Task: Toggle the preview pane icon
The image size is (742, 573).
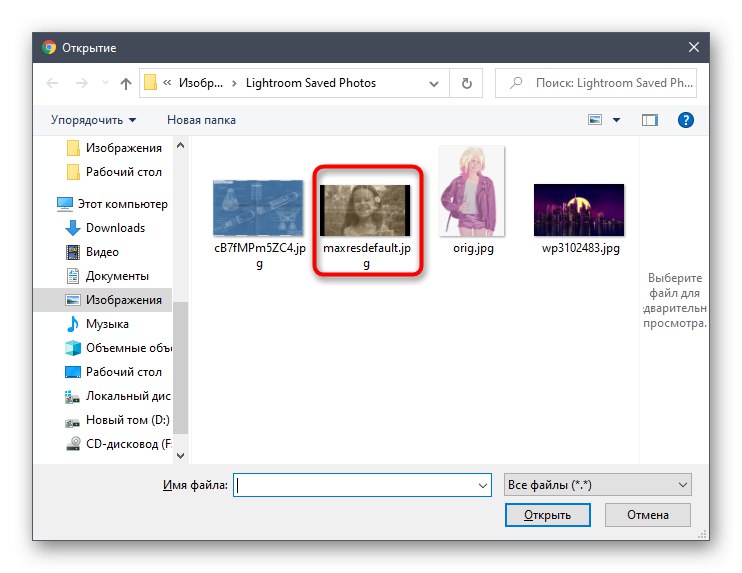Action: (x=650, y=120)
